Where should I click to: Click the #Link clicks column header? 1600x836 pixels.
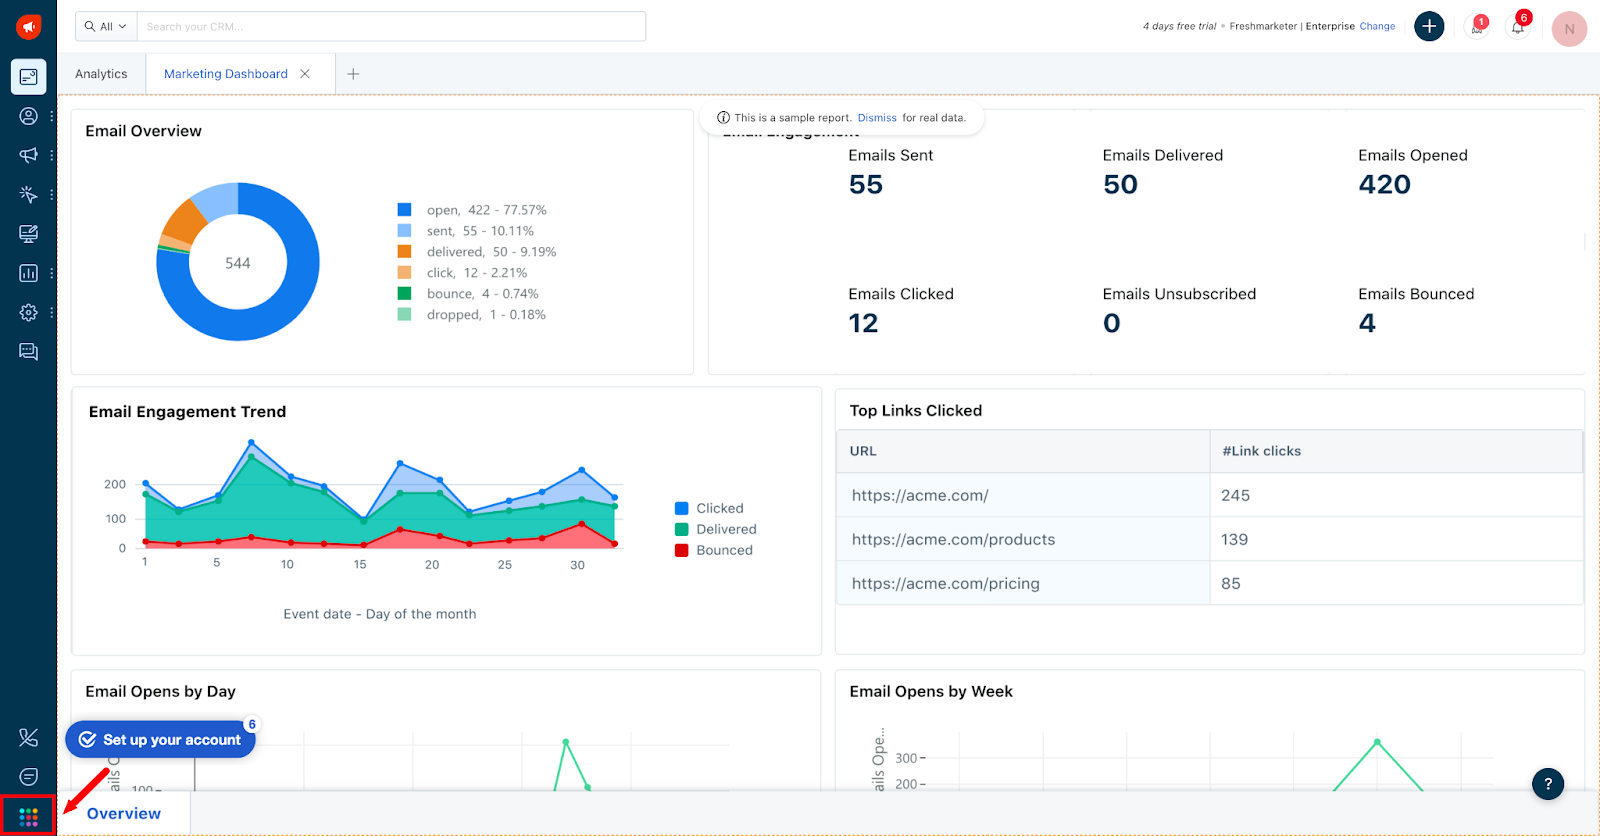(x=1396, y=451)
